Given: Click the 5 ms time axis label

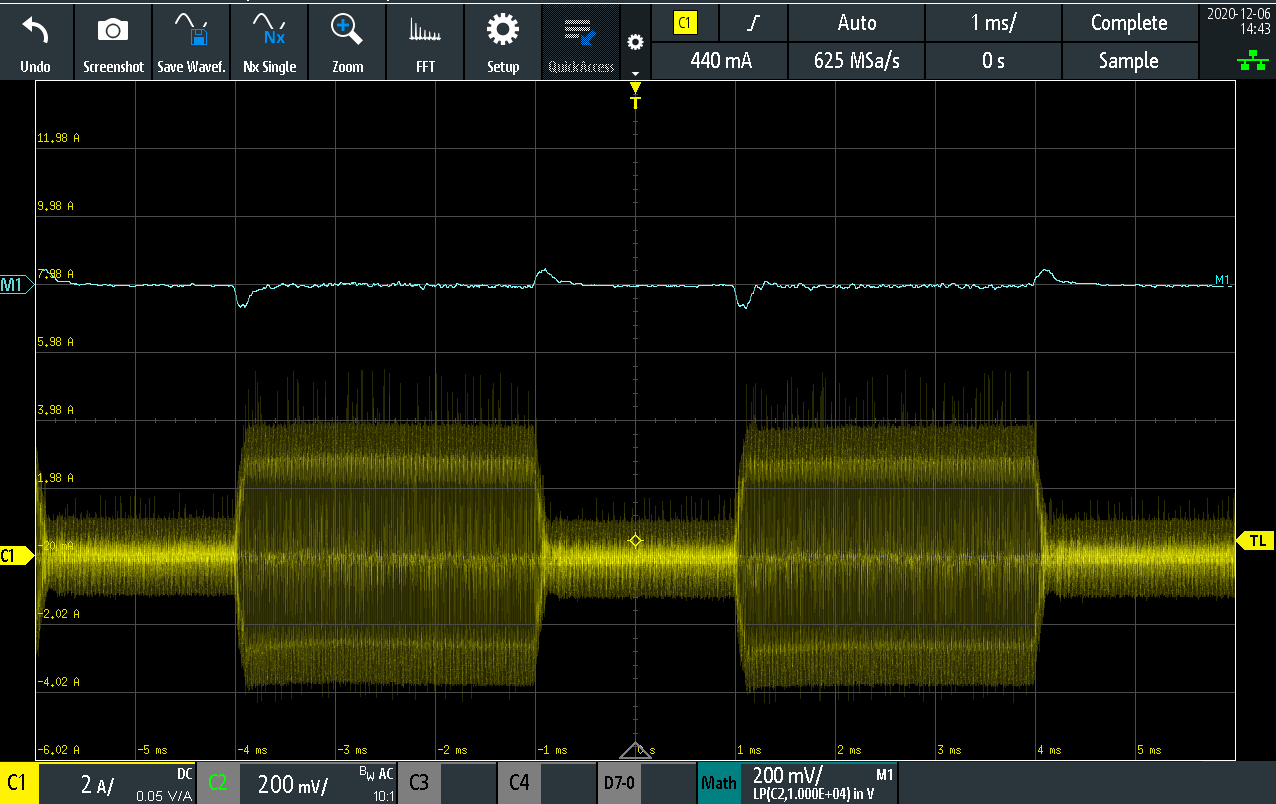Looking at the screenshot, I should tap(1148, 750).
